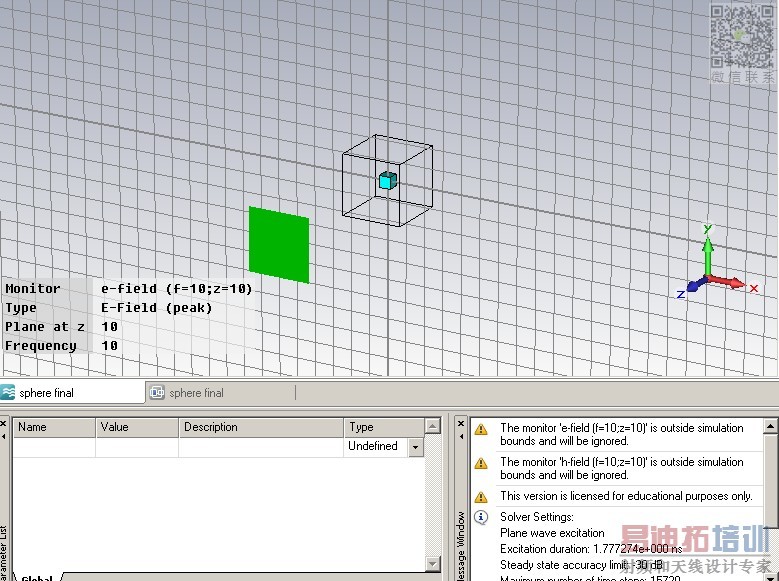Click warning icon for educational license message
The image size is (779, 581).
pyautogui.click(x=481, y=497)
